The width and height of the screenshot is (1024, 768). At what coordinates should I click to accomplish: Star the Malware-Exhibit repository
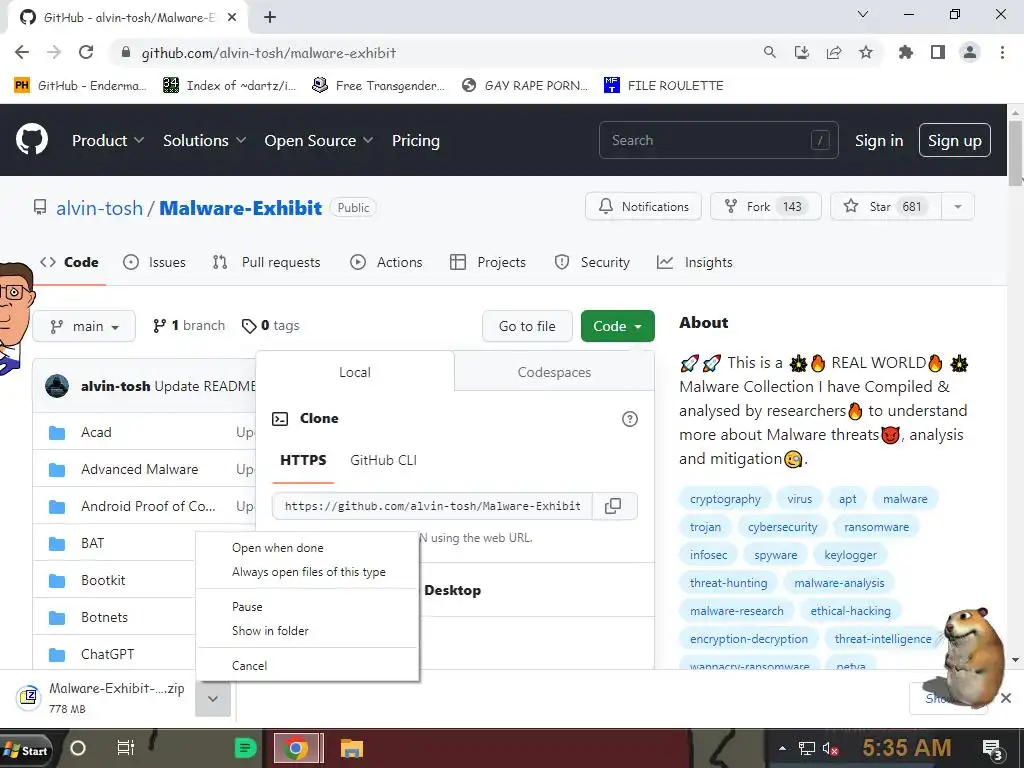coord(886,206)
